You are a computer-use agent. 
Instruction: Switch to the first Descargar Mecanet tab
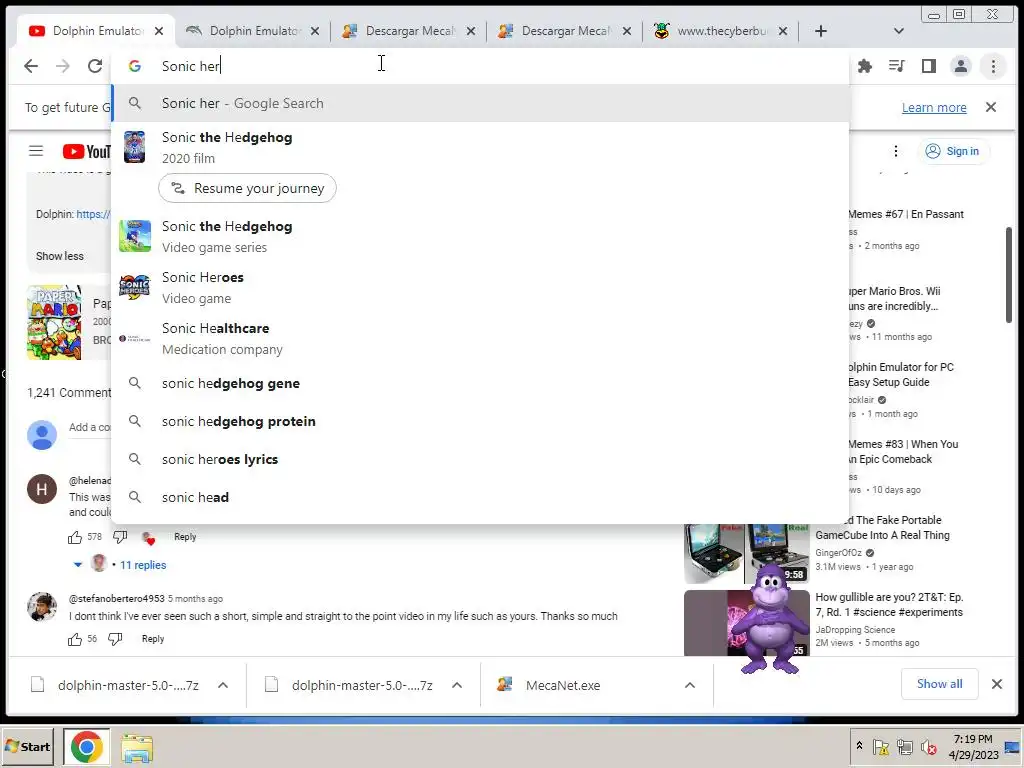[x=408, y=31]
